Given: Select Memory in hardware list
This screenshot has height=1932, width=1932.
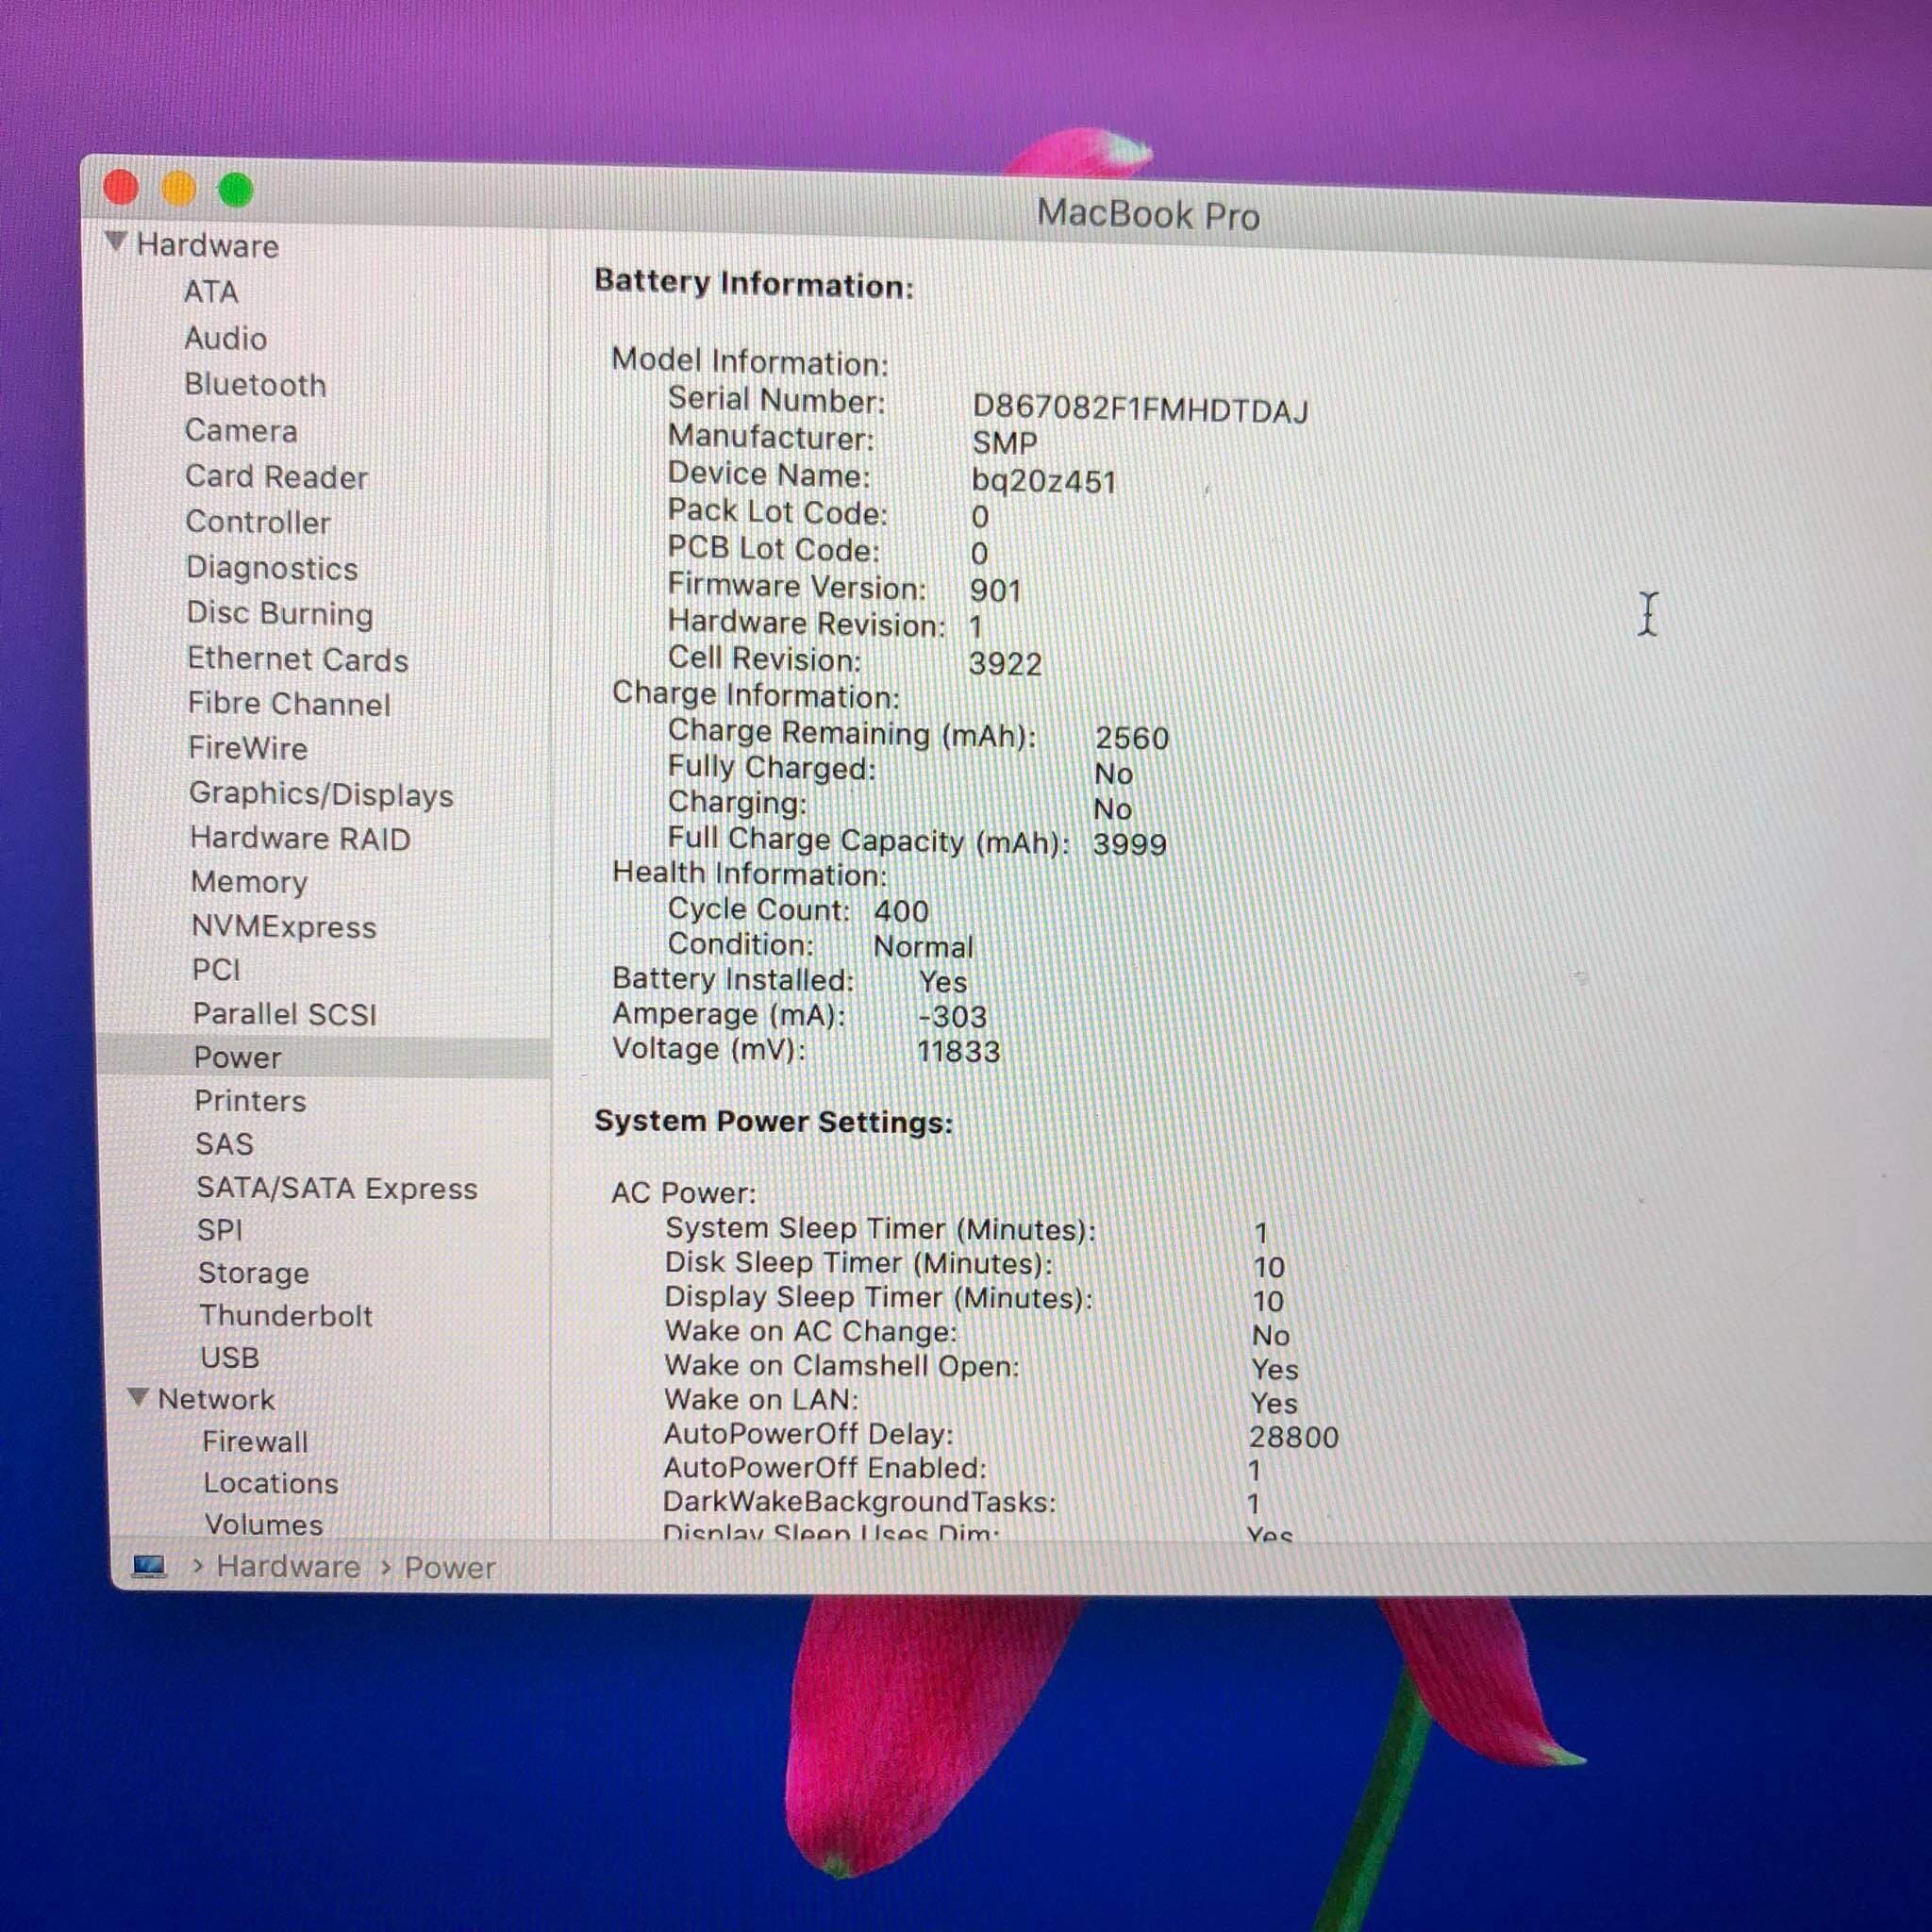Looking at the screenshot, I should 249,882.
